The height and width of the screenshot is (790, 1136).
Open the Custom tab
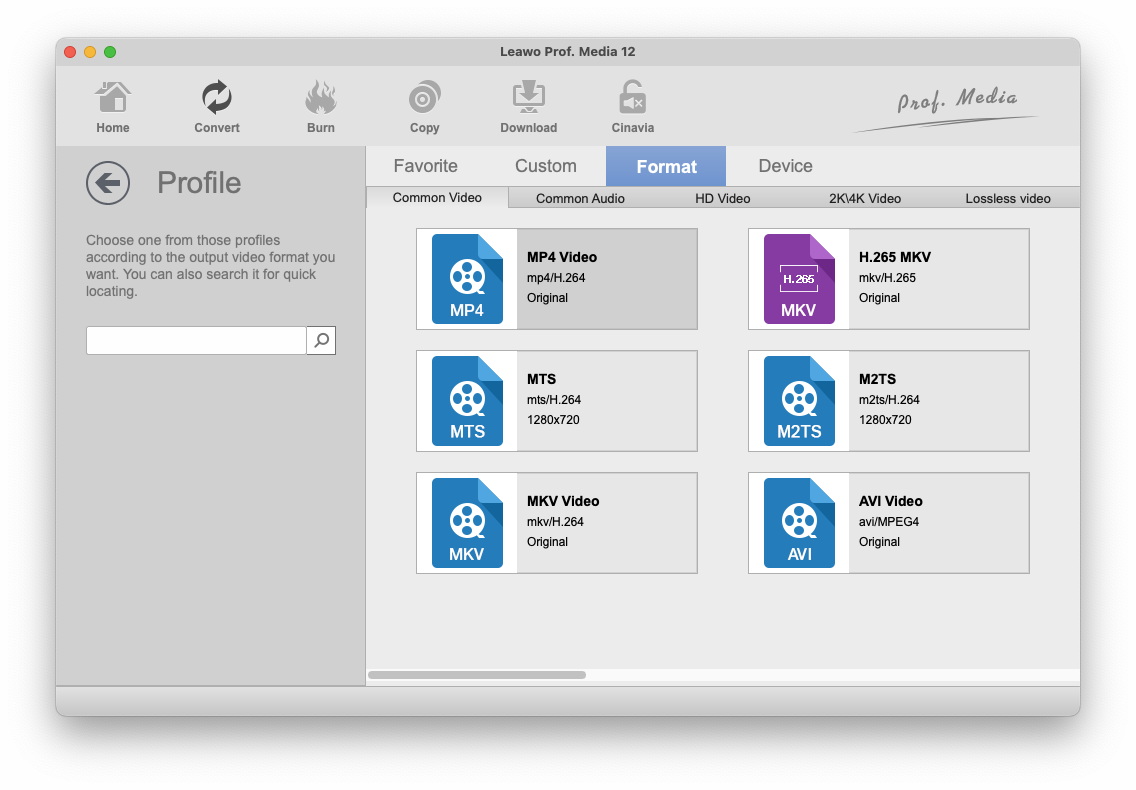coord(545,166)
